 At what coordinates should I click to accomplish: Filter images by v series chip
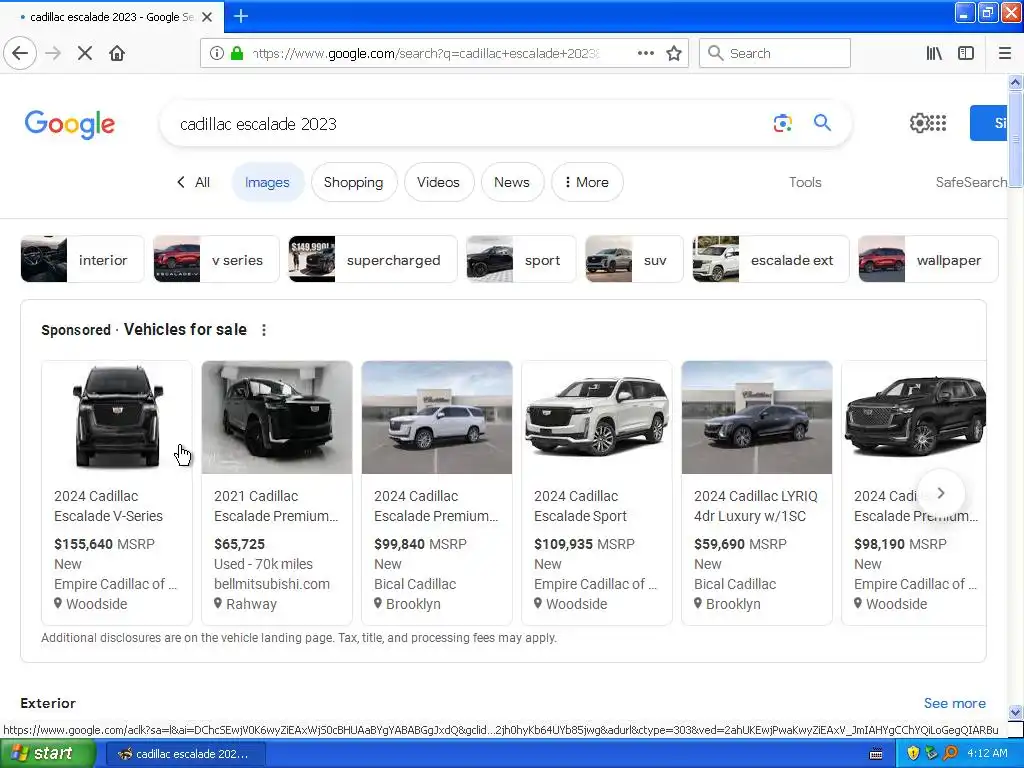216,259
